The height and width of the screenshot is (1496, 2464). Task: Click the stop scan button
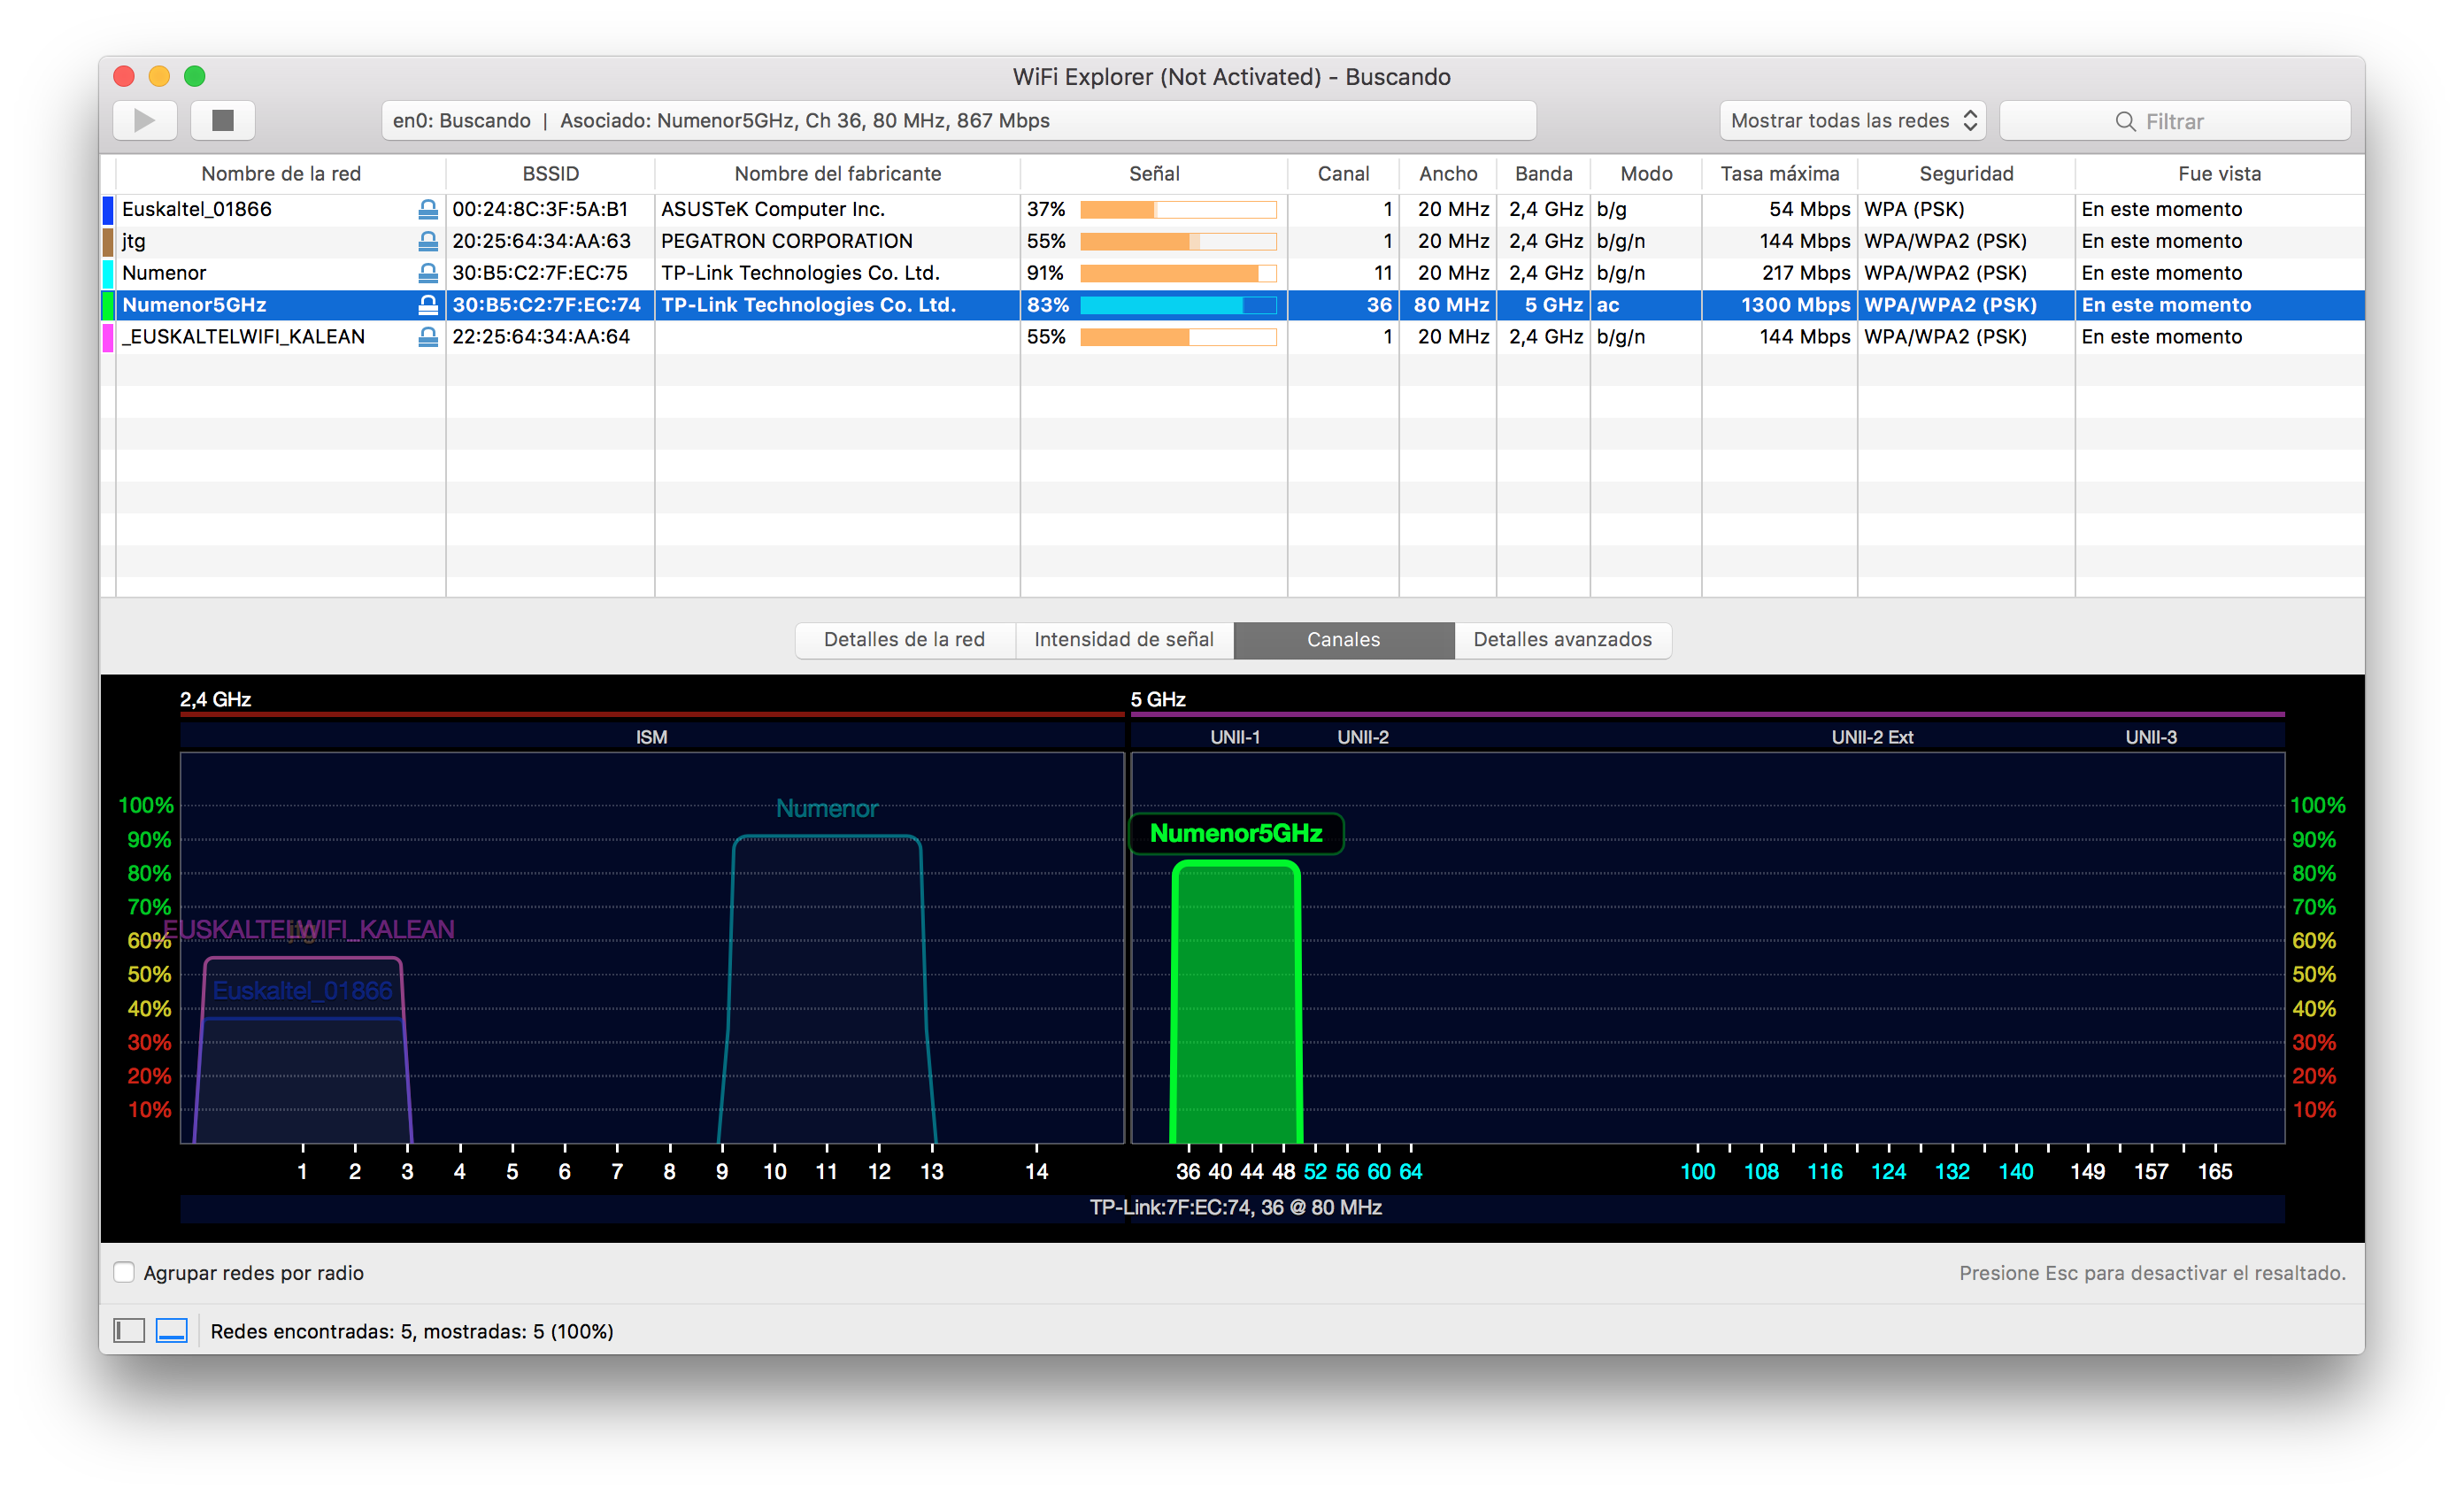point(223,121)
